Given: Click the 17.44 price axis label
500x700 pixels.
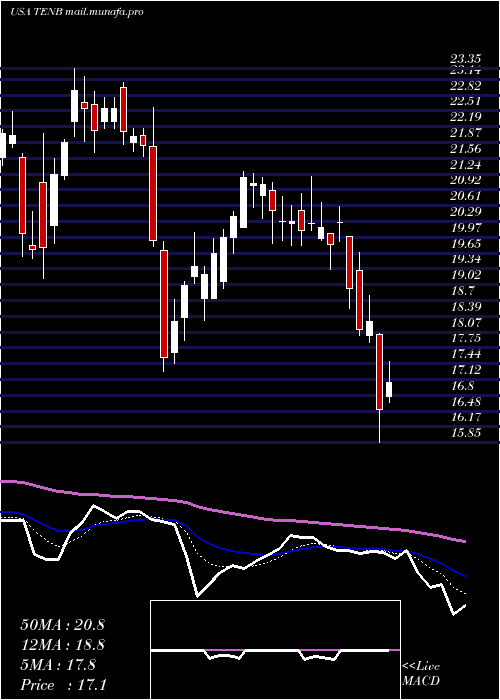Looking at the screenshot, I should (465, 354).
